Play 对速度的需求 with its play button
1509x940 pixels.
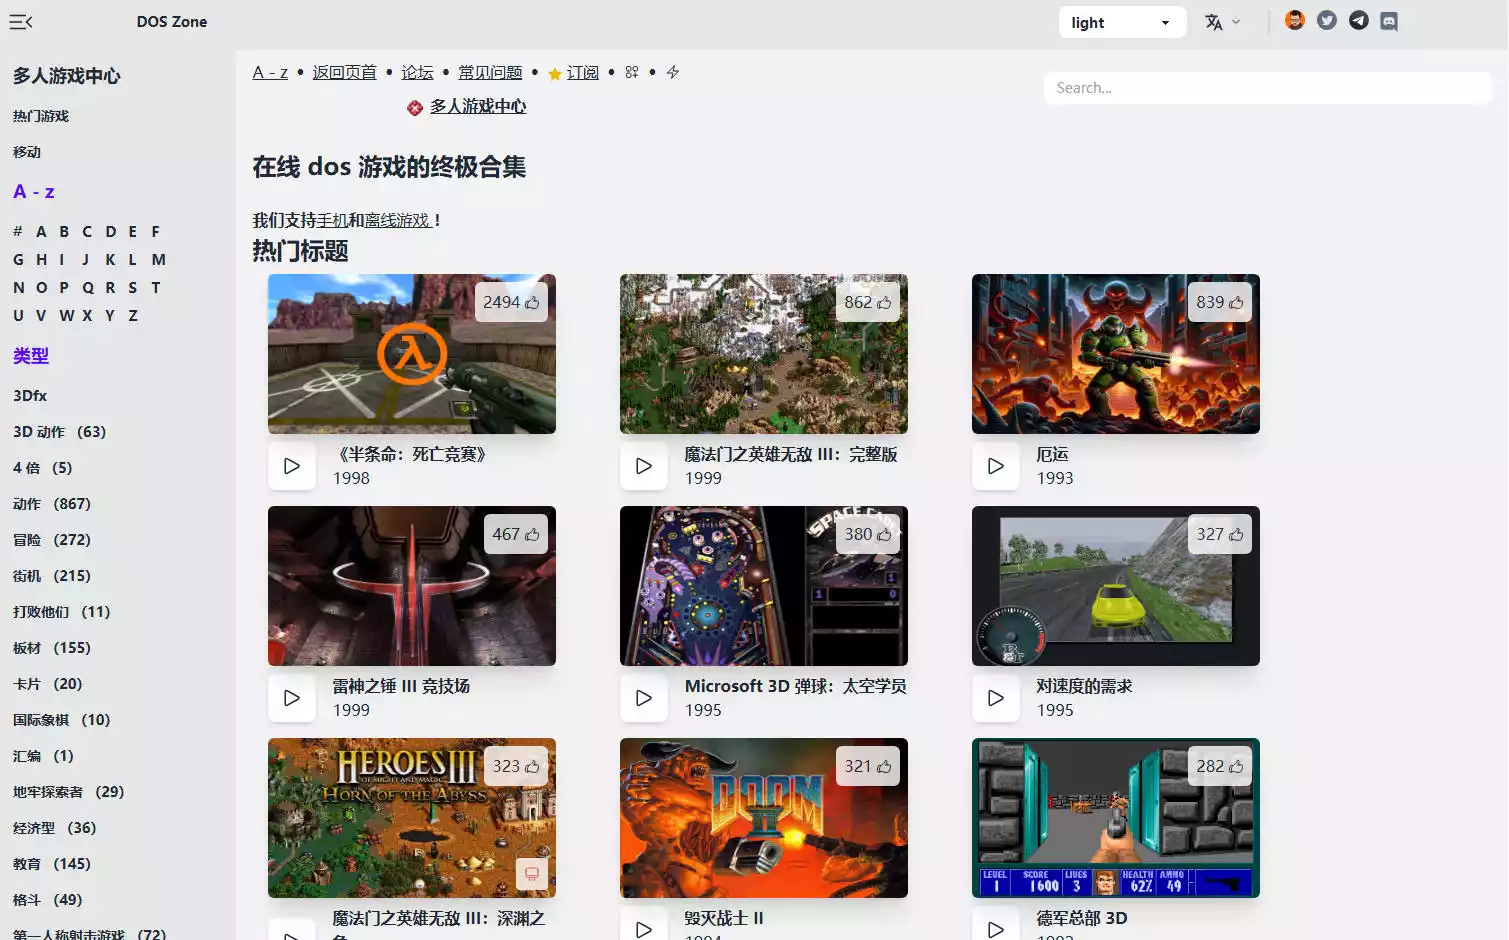996,698
